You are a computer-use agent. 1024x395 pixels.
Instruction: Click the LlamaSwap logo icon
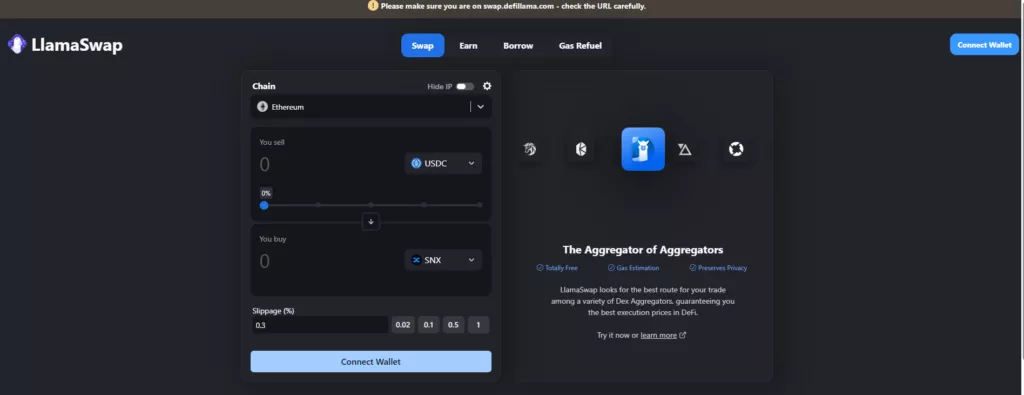click(x=17, y=44)
